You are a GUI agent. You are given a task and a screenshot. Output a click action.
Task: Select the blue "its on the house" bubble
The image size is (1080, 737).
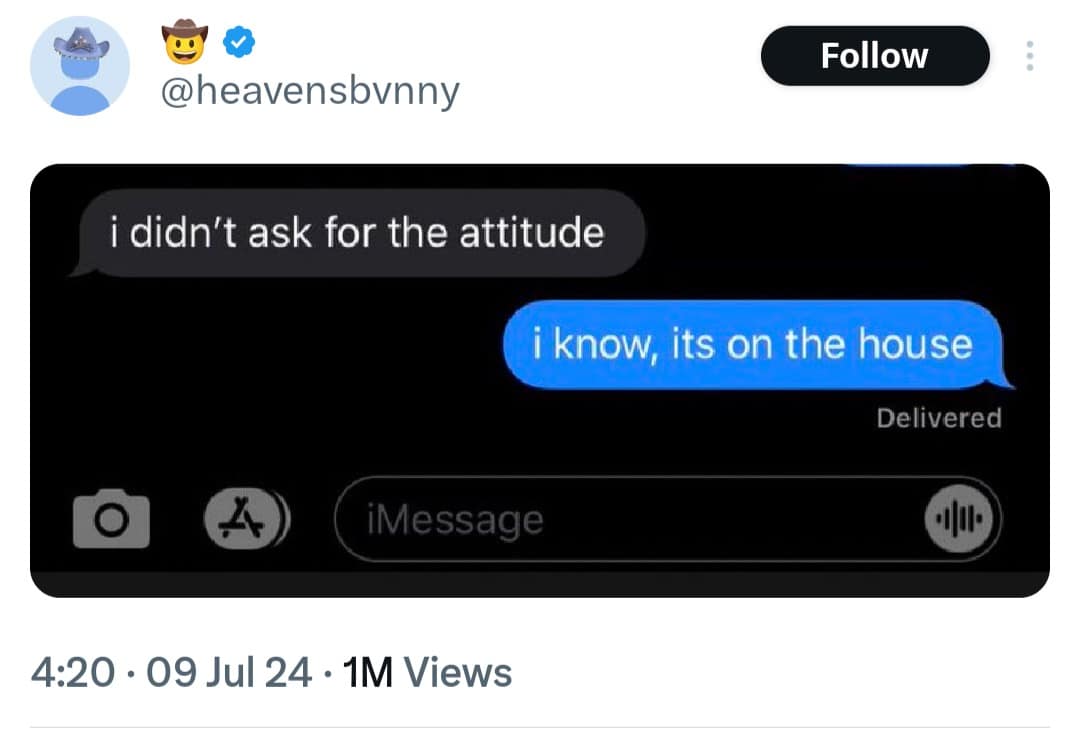[x=752, y=345]
